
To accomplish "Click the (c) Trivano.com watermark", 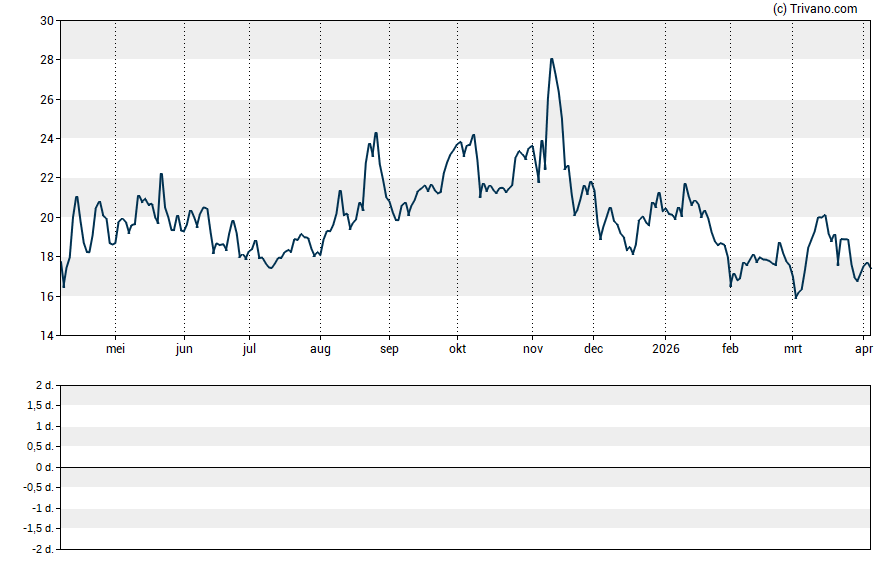I will point(815,9).
